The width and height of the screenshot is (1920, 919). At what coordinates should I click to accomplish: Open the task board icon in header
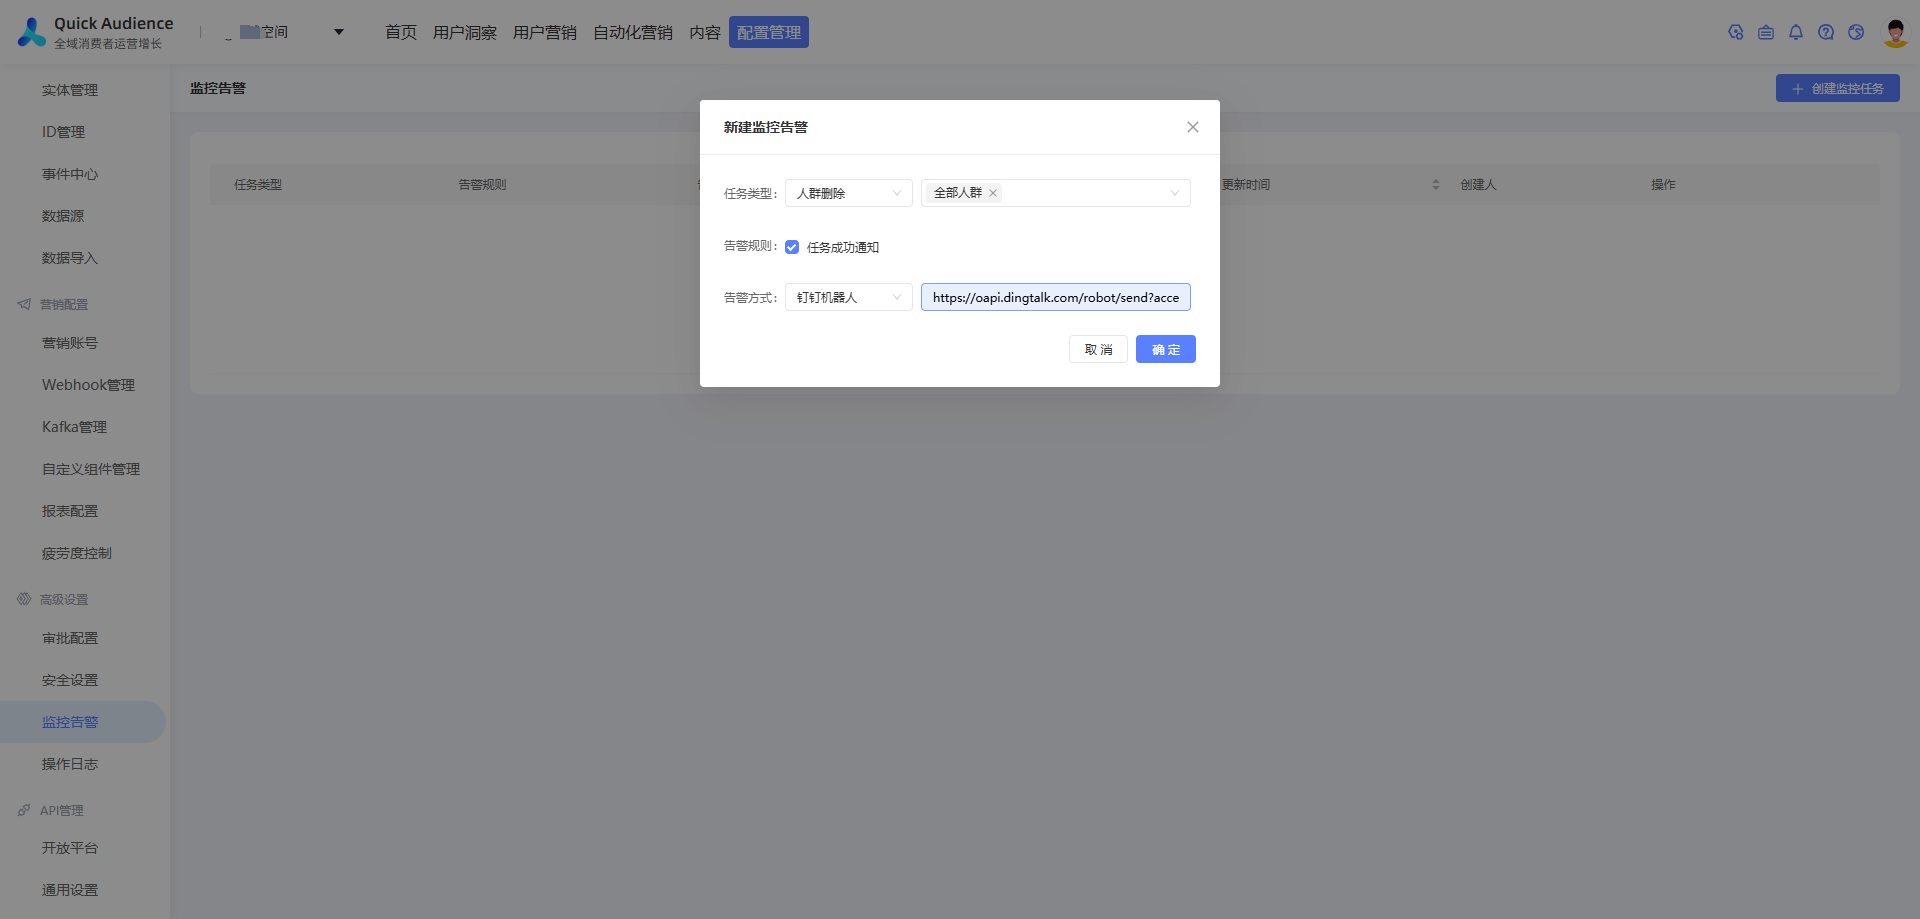click(1766, 32)
